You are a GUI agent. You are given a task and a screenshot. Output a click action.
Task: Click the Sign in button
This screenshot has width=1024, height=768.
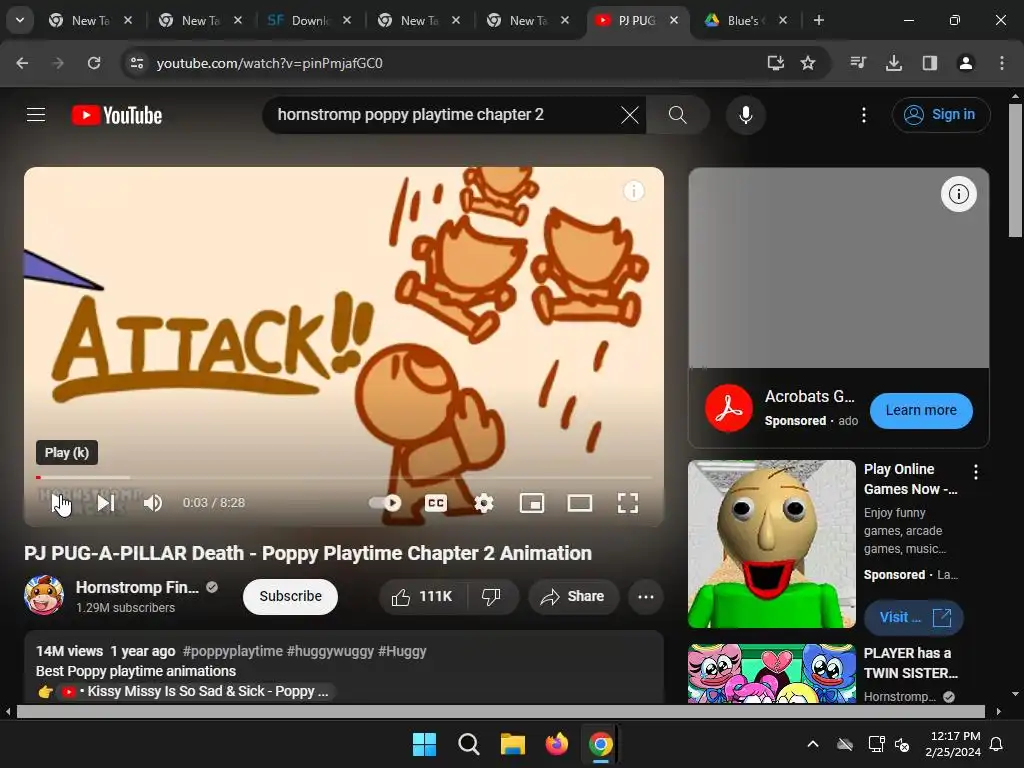pyautogui.click(x=940, y=115)
